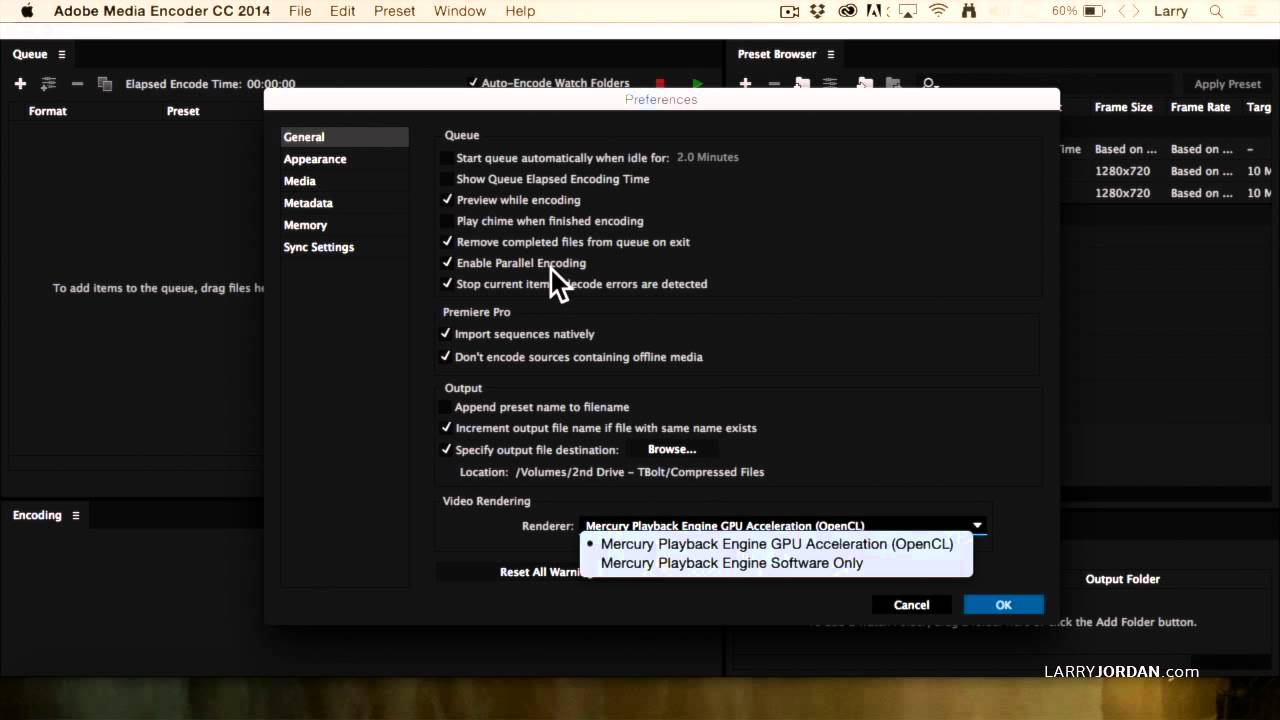The width and height of the screenshot is (1280, 720).
Task: Uncheck Preview while encoding
Action: click(446, 200)
